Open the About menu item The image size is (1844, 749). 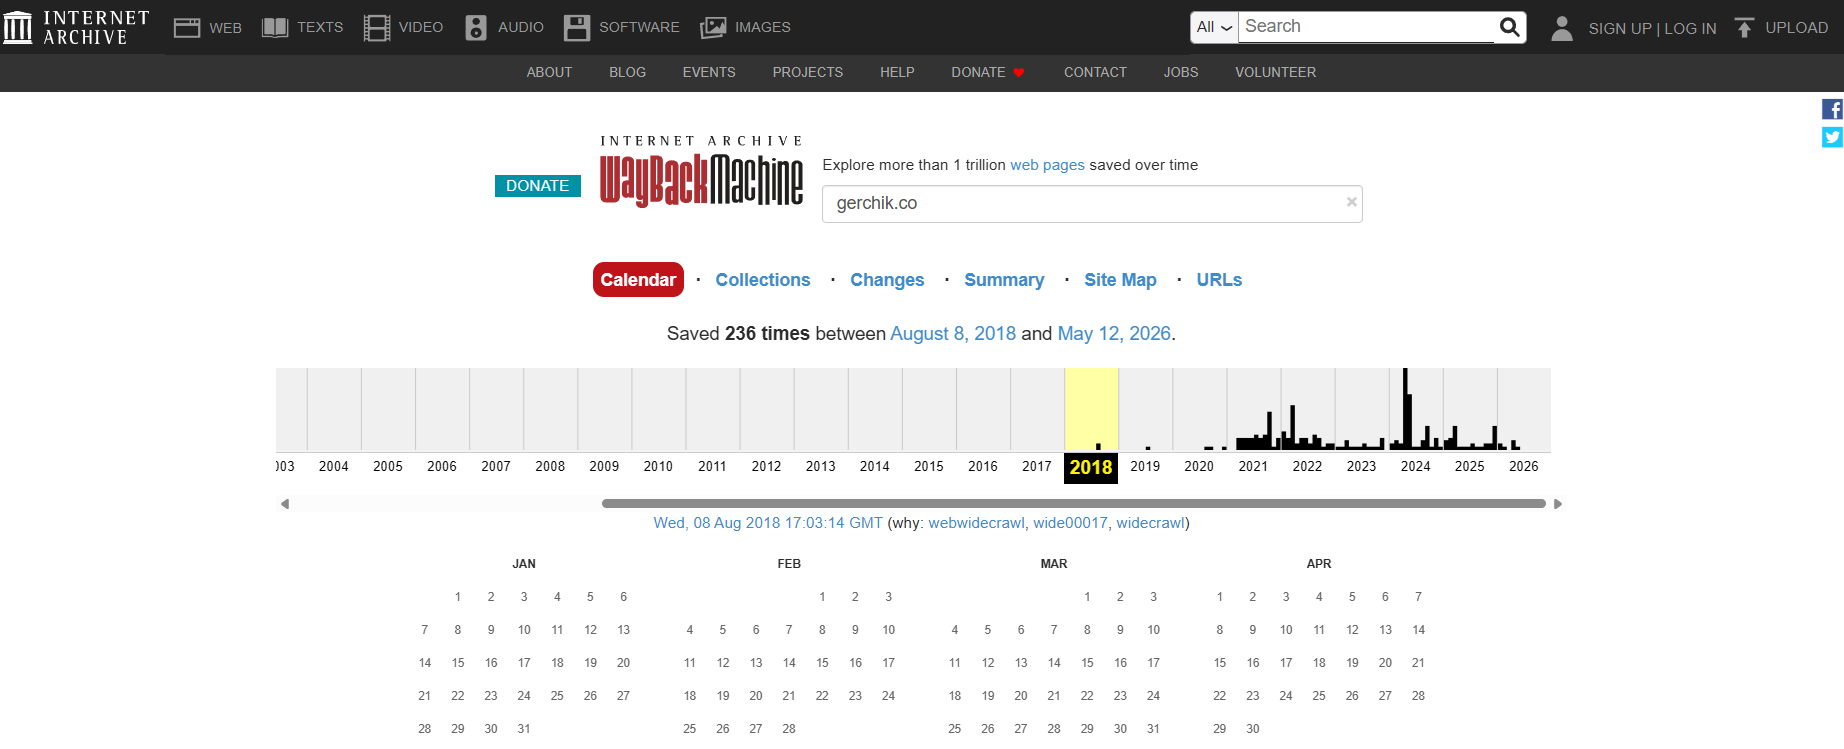pos(549,72)
